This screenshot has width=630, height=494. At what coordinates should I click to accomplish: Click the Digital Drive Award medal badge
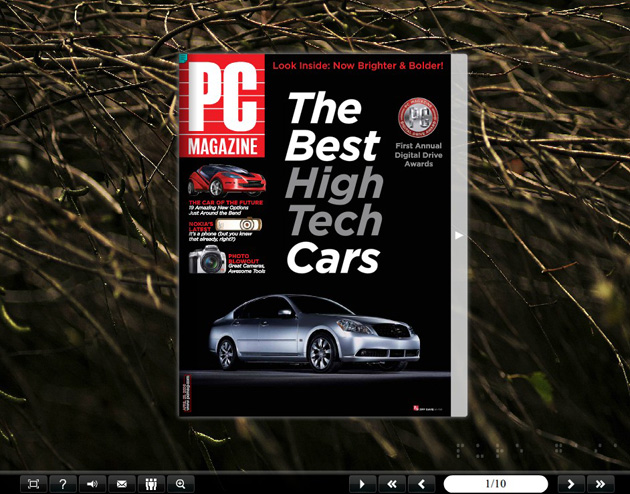pos(418,118)
